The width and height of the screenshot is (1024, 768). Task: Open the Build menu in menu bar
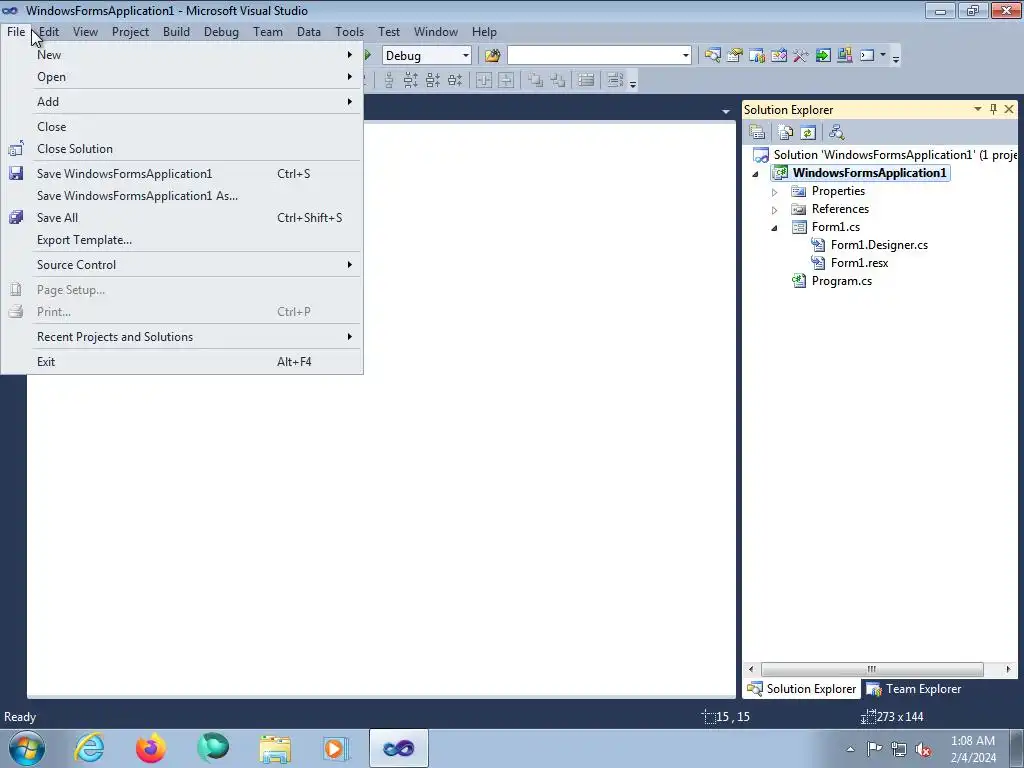[x=176, y=31]
